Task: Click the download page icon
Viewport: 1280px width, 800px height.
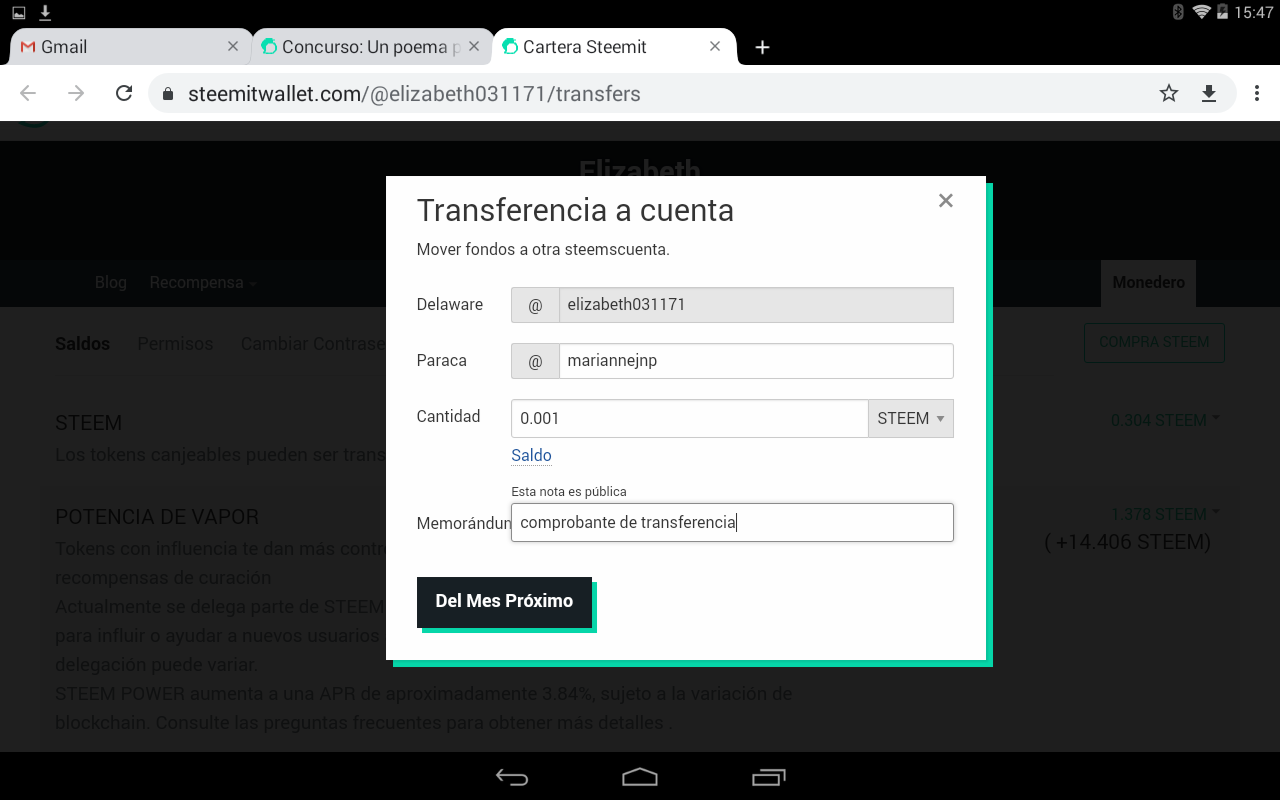Action: coord(1209,94)
